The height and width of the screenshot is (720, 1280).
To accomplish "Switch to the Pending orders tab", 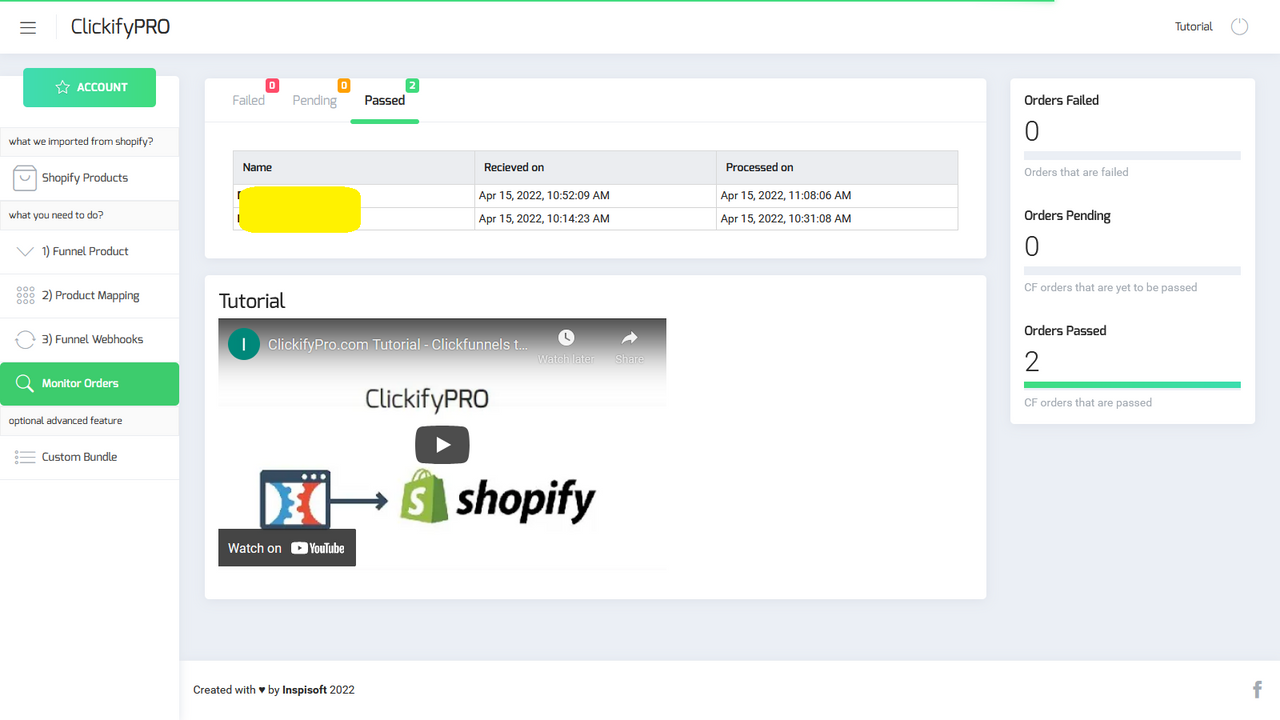I will tap(314, 100).
